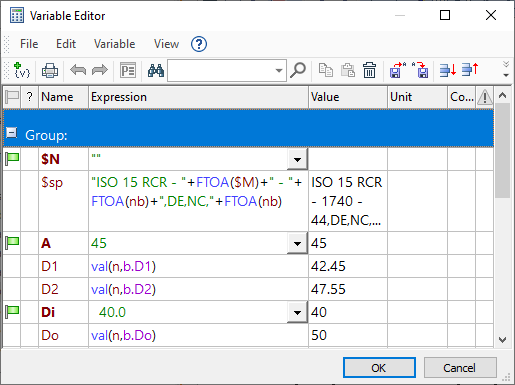This screenshot has height=385, width=515.
Task: Click the value 47.55
Action: [328, 289]
